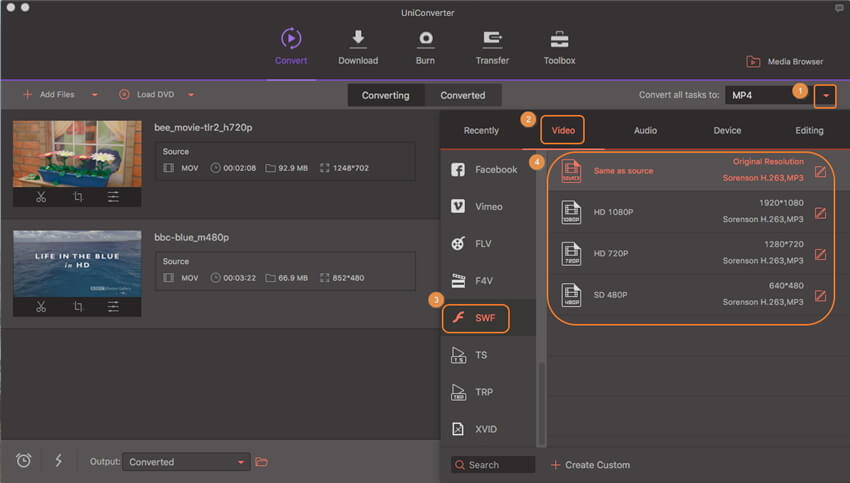Open the Recently tab
The height and width of the screenshot is (483, 850).
(x=481, y=131)
